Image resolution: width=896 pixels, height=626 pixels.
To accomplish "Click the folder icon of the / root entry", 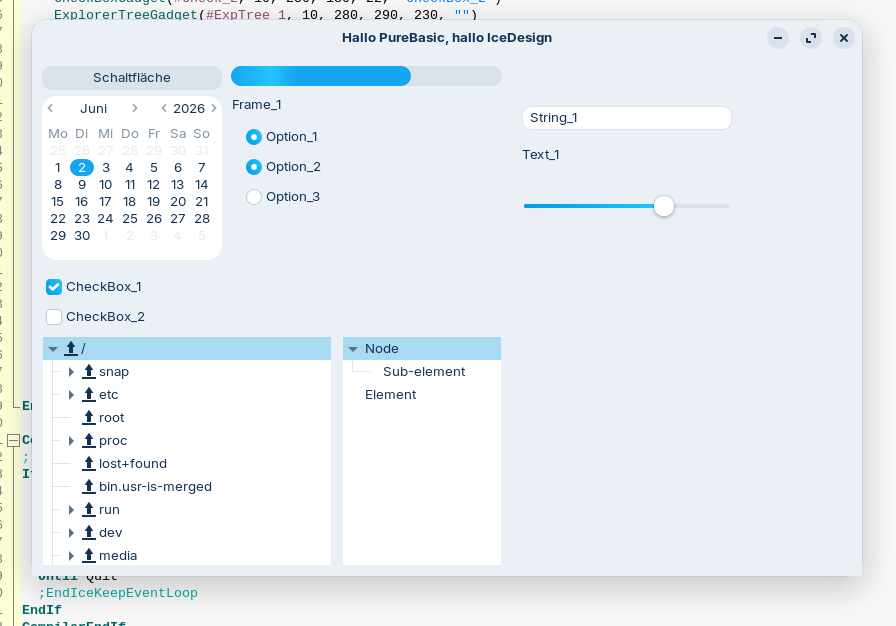I will [x=71, y=348].
